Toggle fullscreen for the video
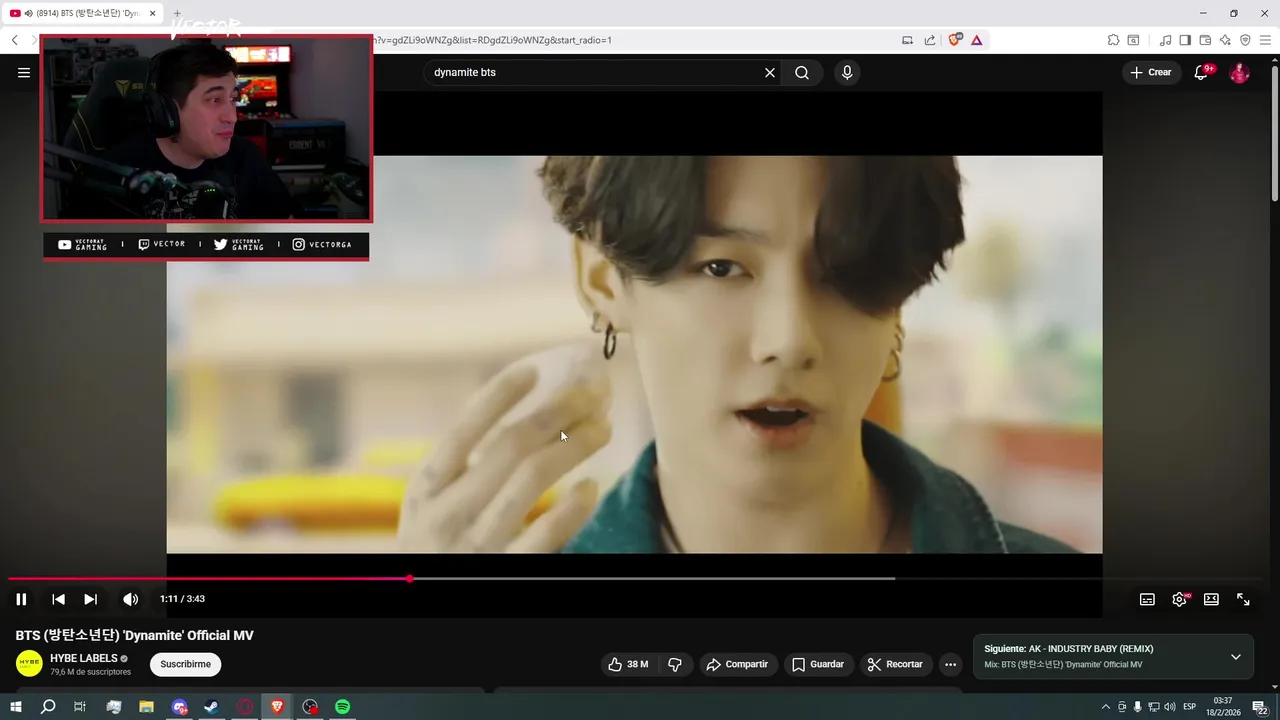Image resolution: width=1280 pixels, height=720 pixels. pos(1243,599)
